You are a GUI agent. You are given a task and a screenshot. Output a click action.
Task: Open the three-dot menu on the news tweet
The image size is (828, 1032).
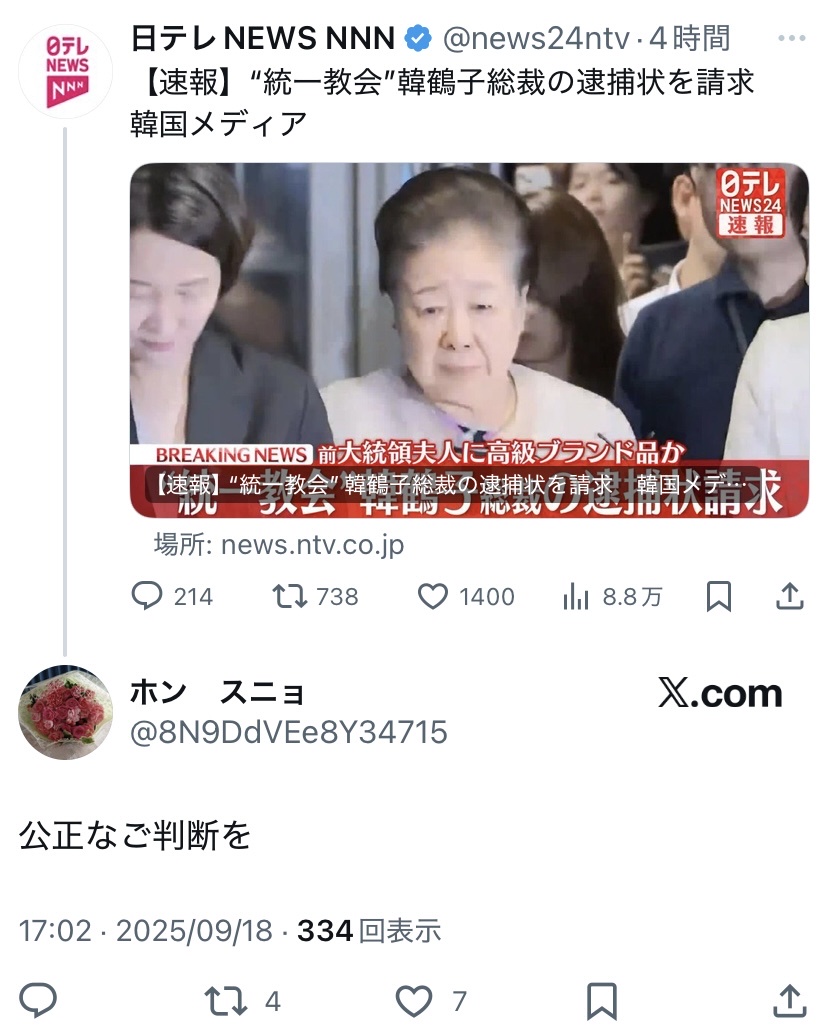(x=791, y=38)
